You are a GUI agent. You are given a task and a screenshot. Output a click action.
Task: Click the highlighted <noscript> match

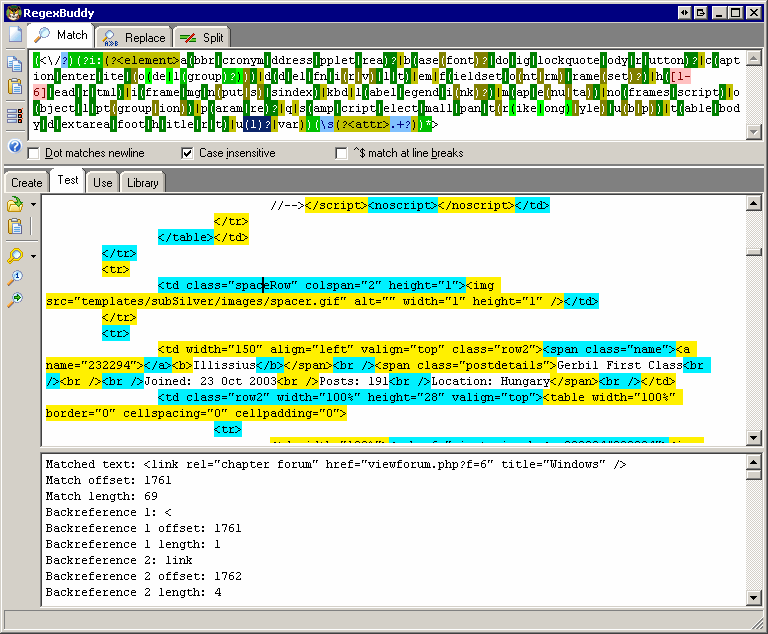tap(403, 205)
